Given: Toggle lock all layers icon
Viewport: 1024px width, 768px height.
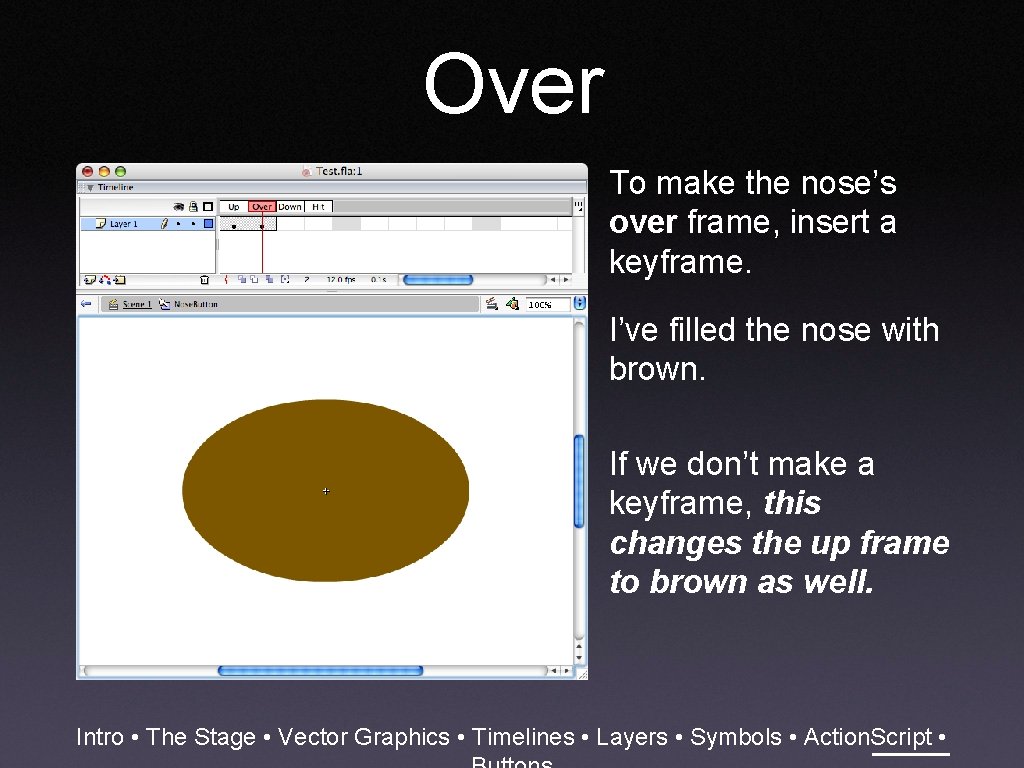Looking at the screenshot, I should [193, 206].
